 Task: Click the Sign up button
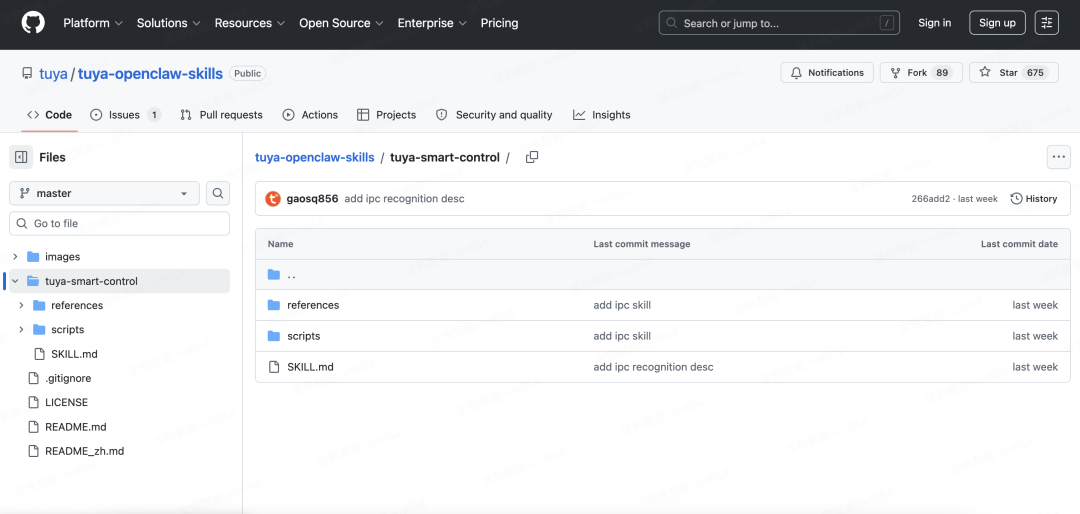pyautogui.click(x=997, y=23)
